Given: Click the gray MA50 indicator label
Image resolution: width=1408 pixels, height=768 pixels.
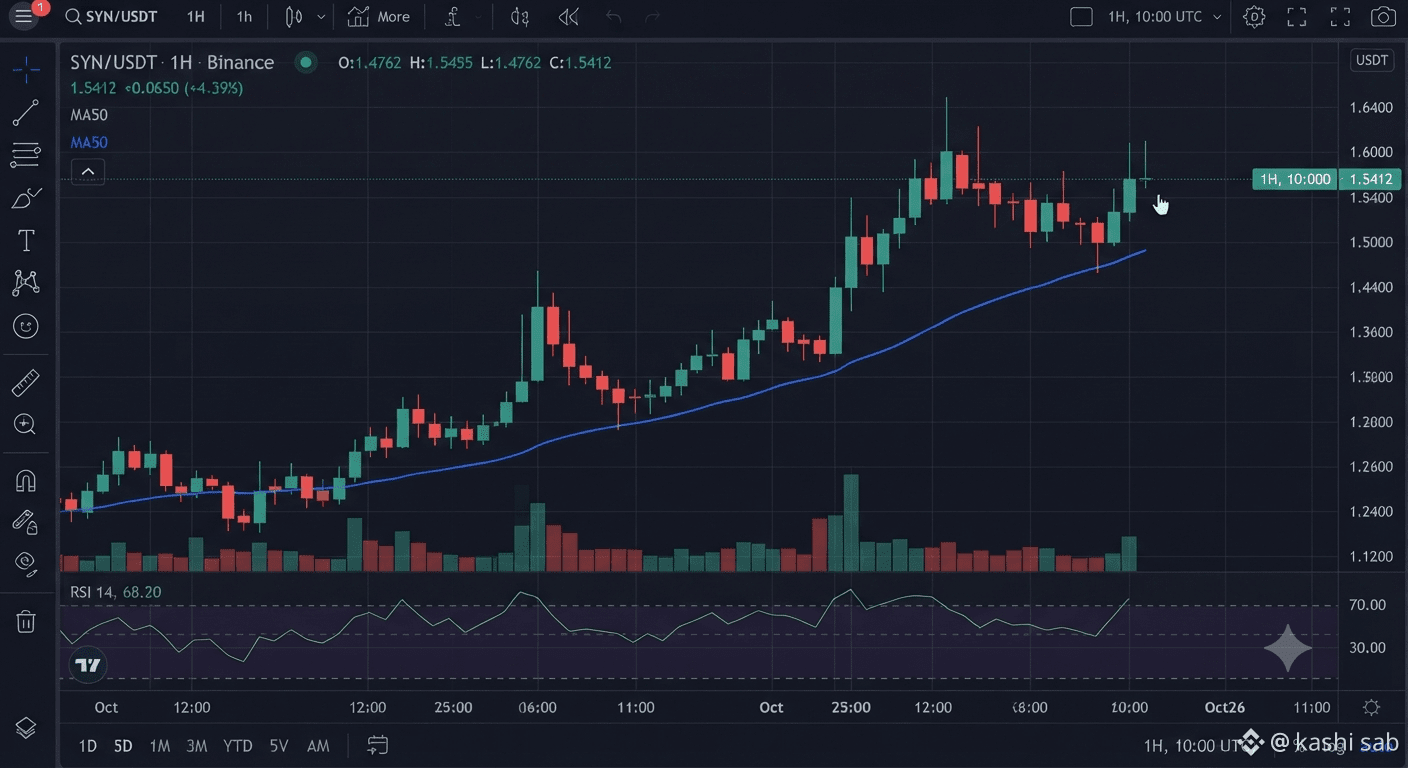Looking at the screenshot, I should 89,115.
